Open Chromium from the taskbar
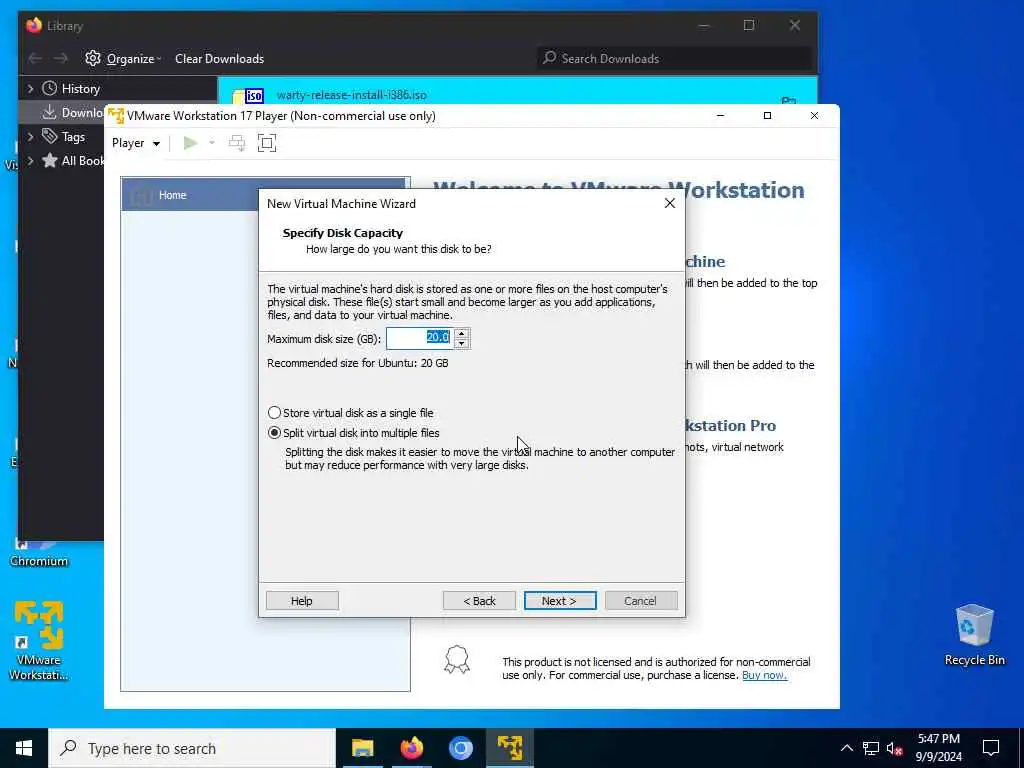Image resolution: width=1024 pixels, height=768 pixels. (460, 748)
